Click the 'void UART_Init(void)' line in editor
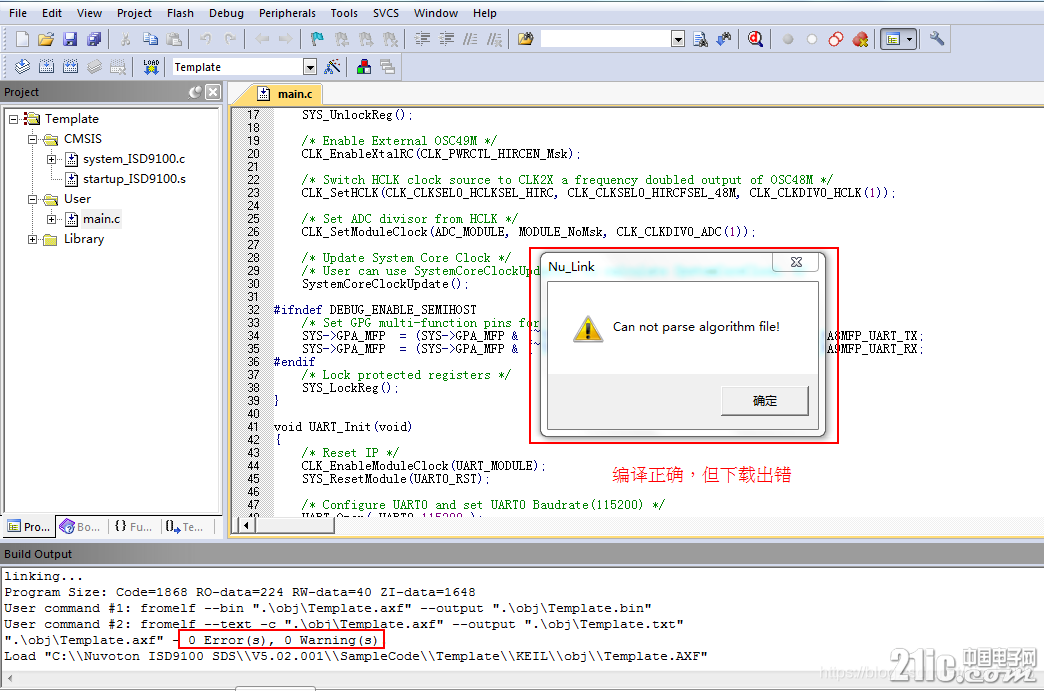1044x691 pixels. click(343, 427)
